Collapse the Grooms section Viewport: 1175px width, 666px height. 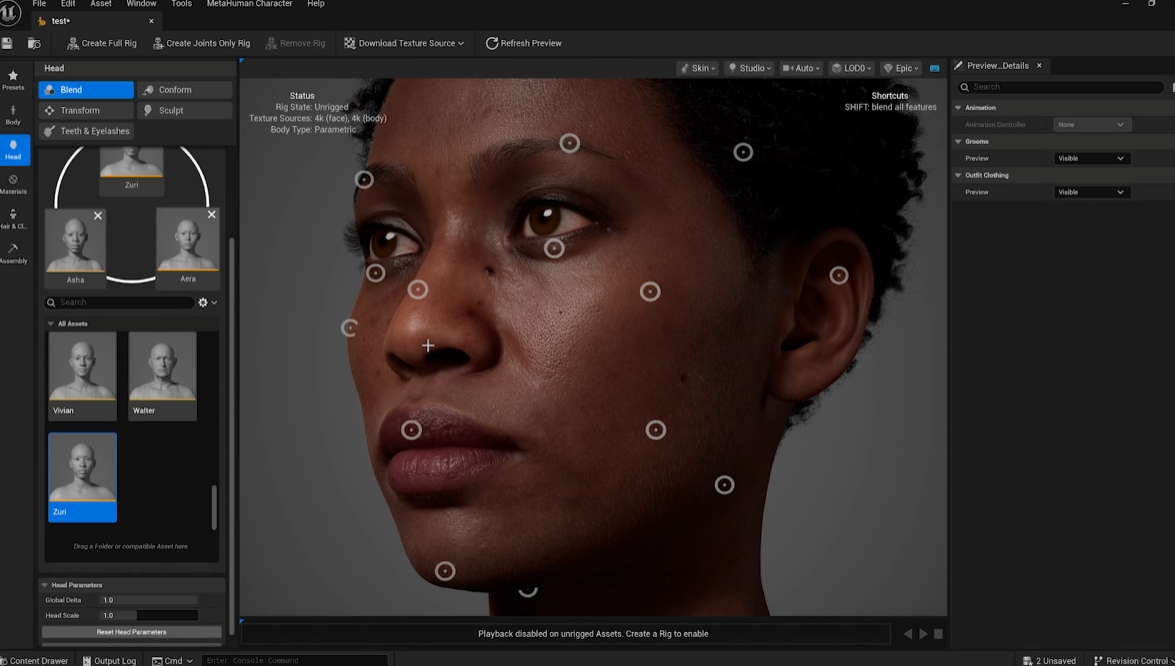[958, 142]
